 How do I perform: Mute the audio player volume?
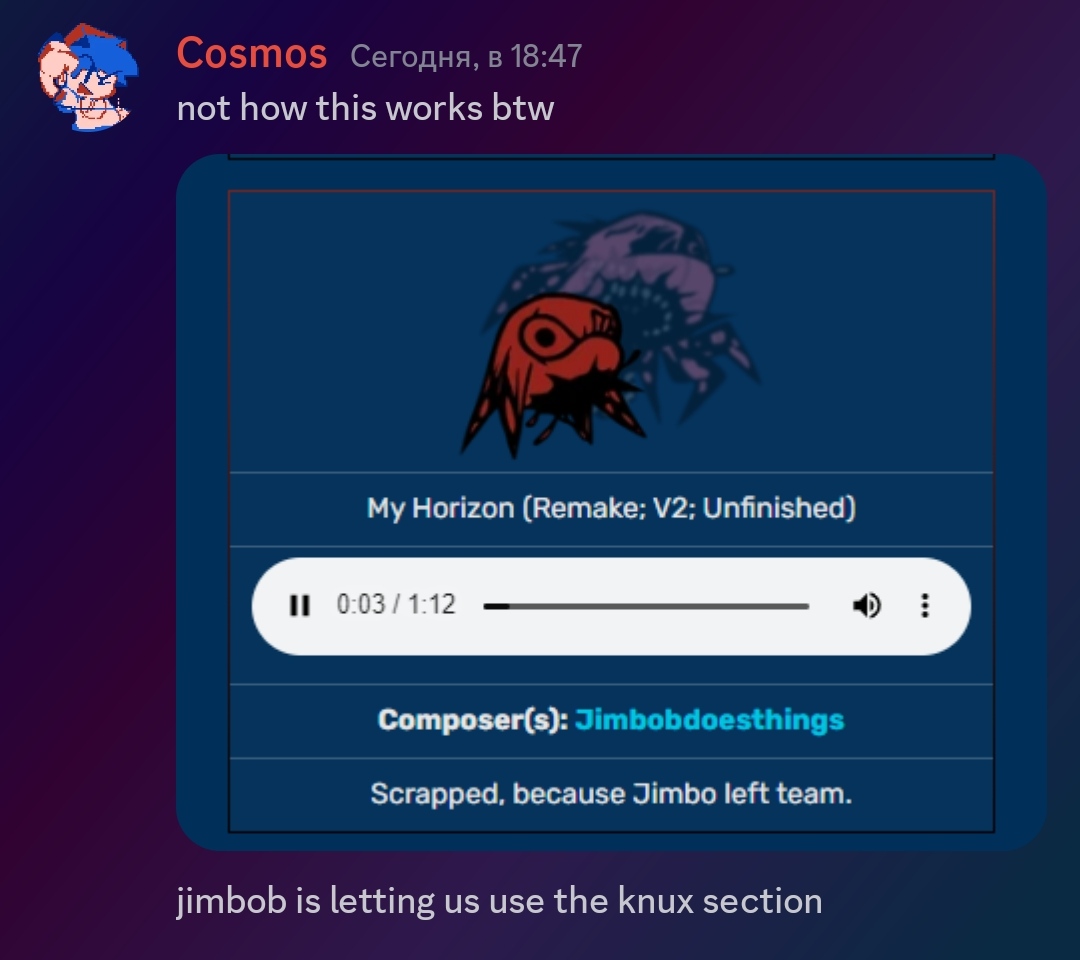[866, 605]
